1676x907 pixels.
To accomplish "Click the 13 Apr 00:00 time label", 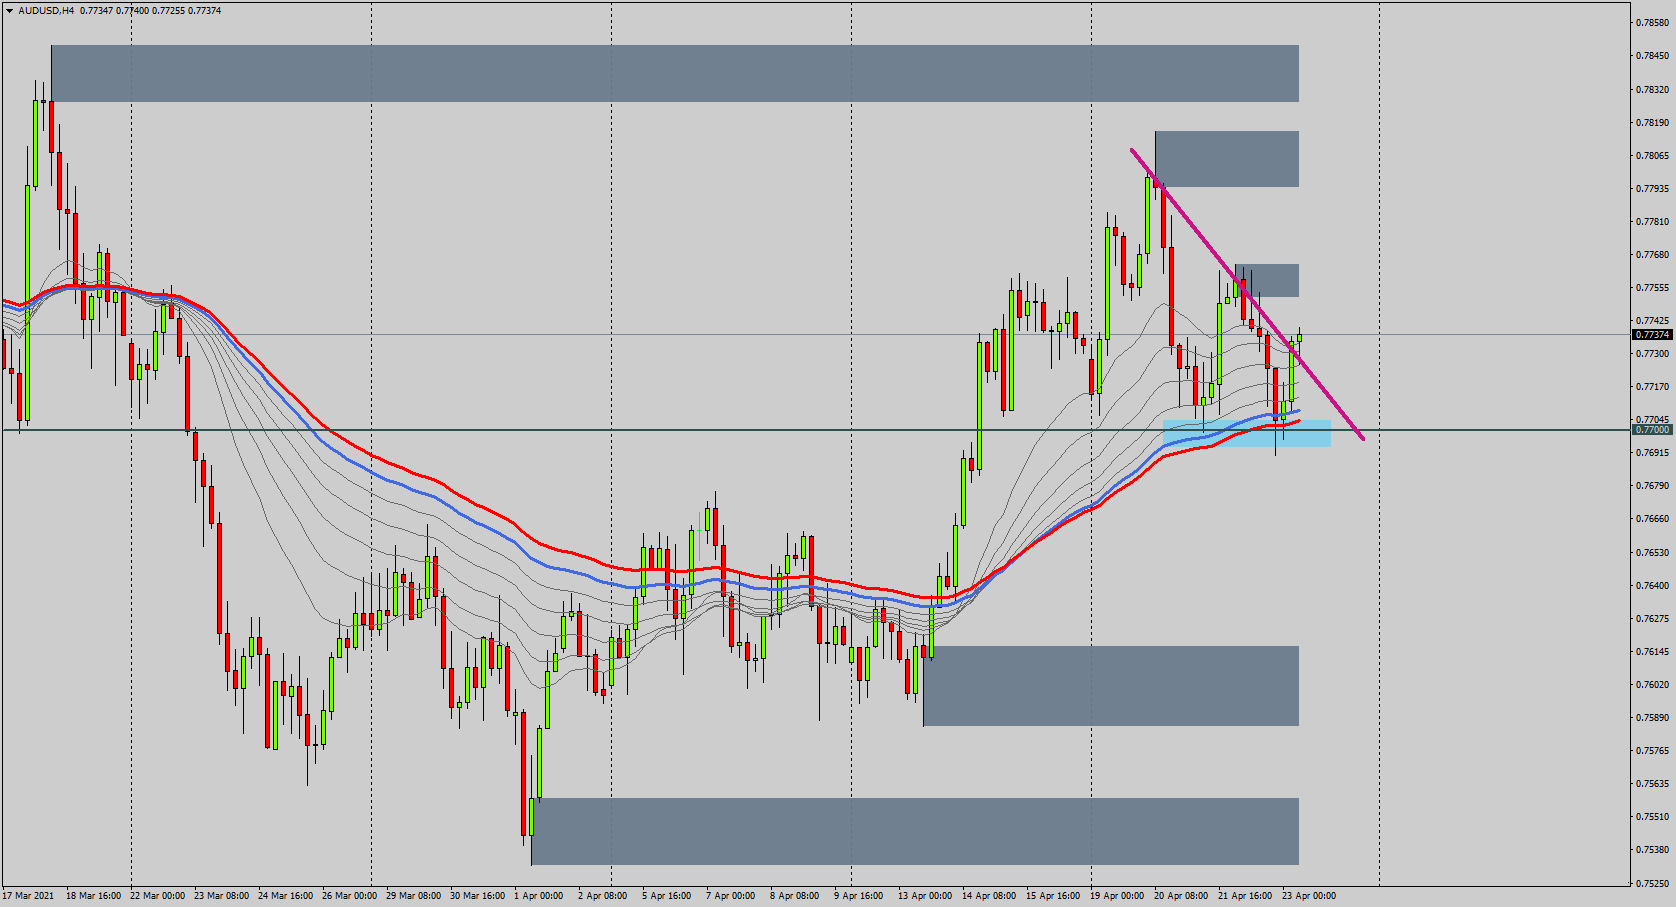I will (925, 896).
